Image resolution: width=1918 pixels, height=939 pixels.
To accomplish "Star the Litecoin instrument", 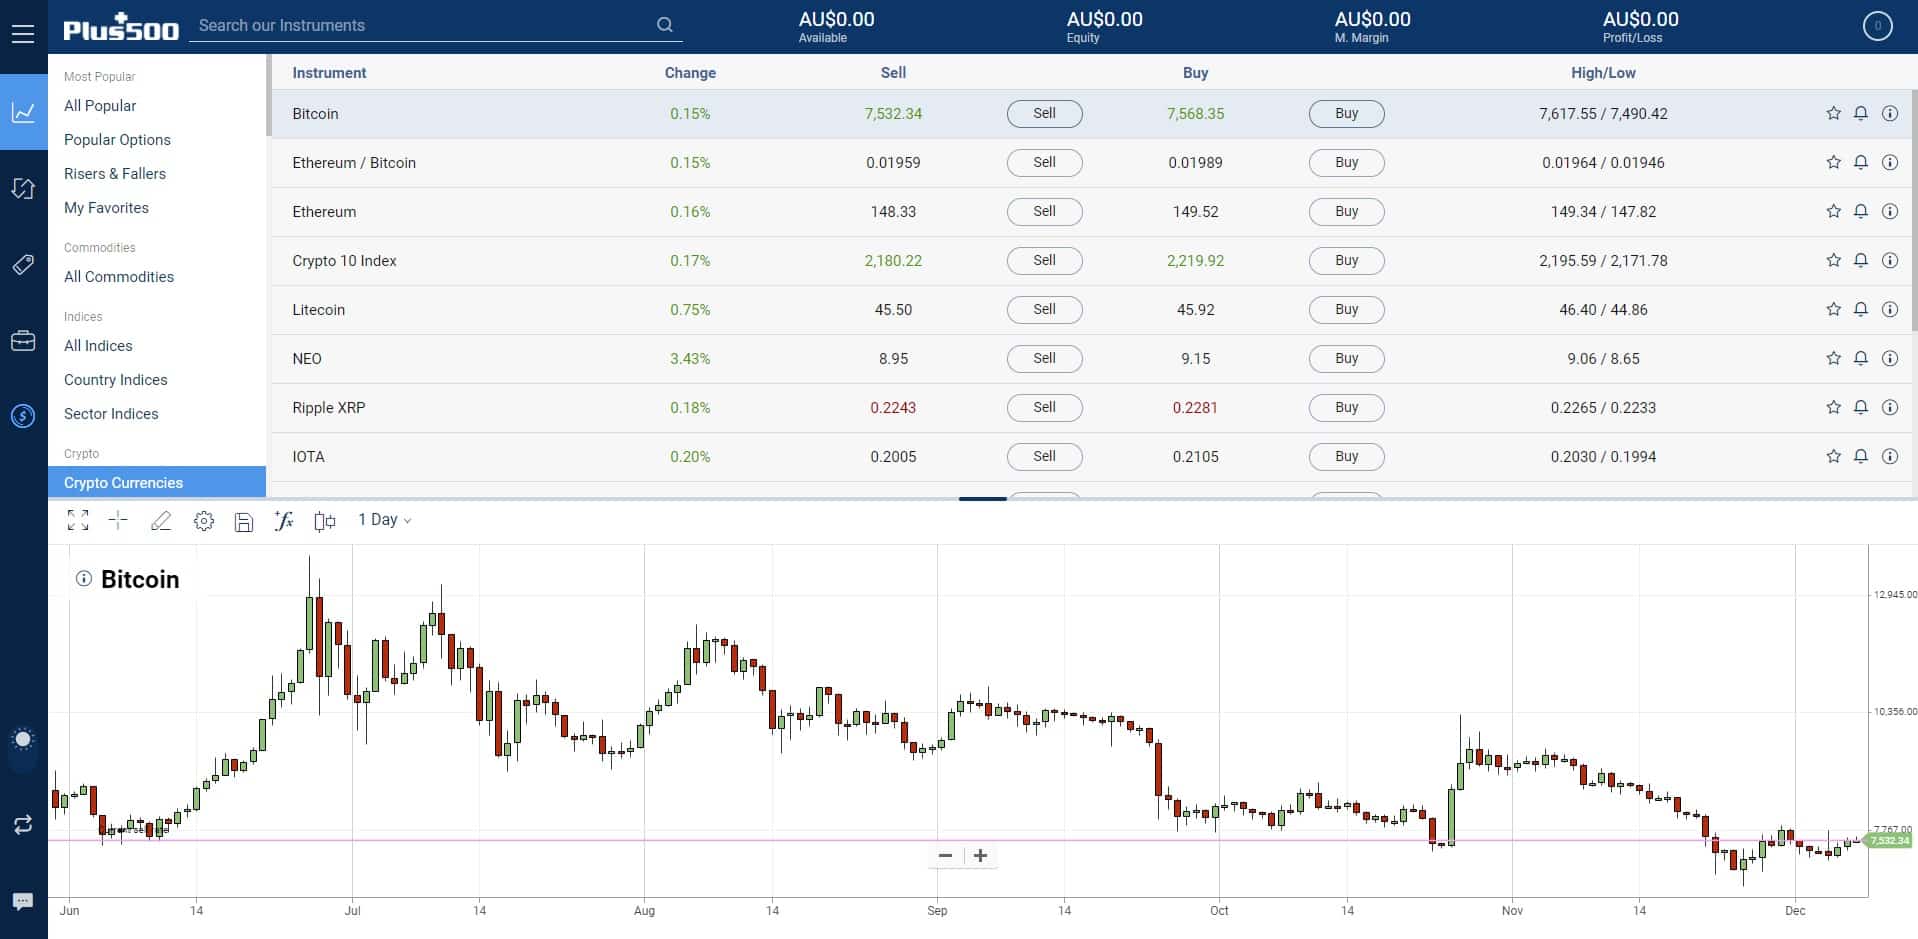I will 1833,309.
